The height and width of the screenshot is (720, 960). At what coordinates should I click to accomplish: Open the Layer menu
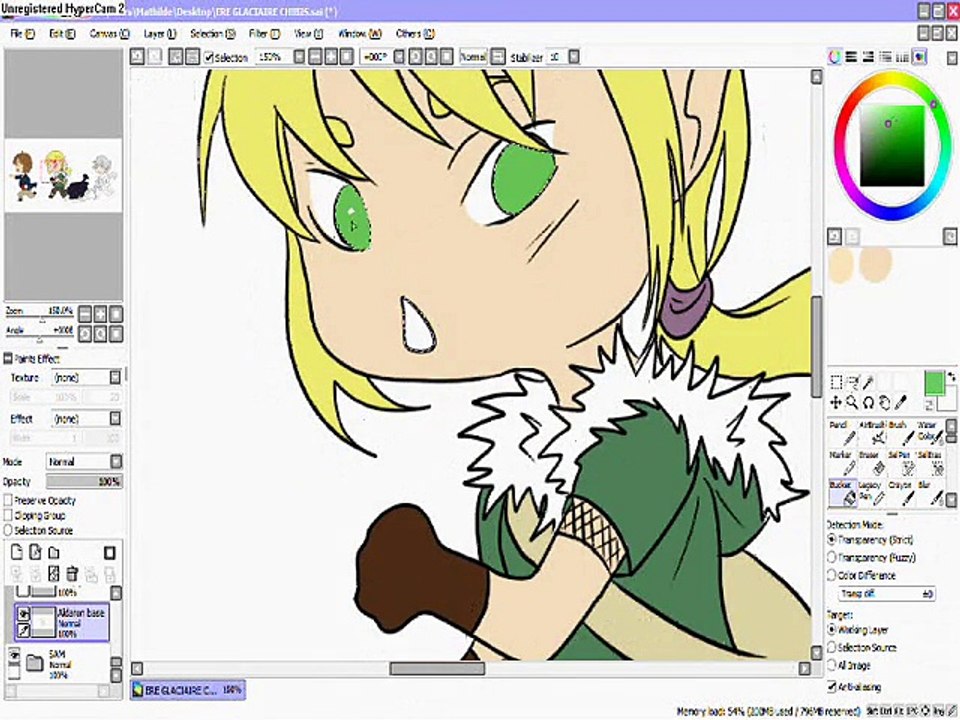tap(160, 34)
